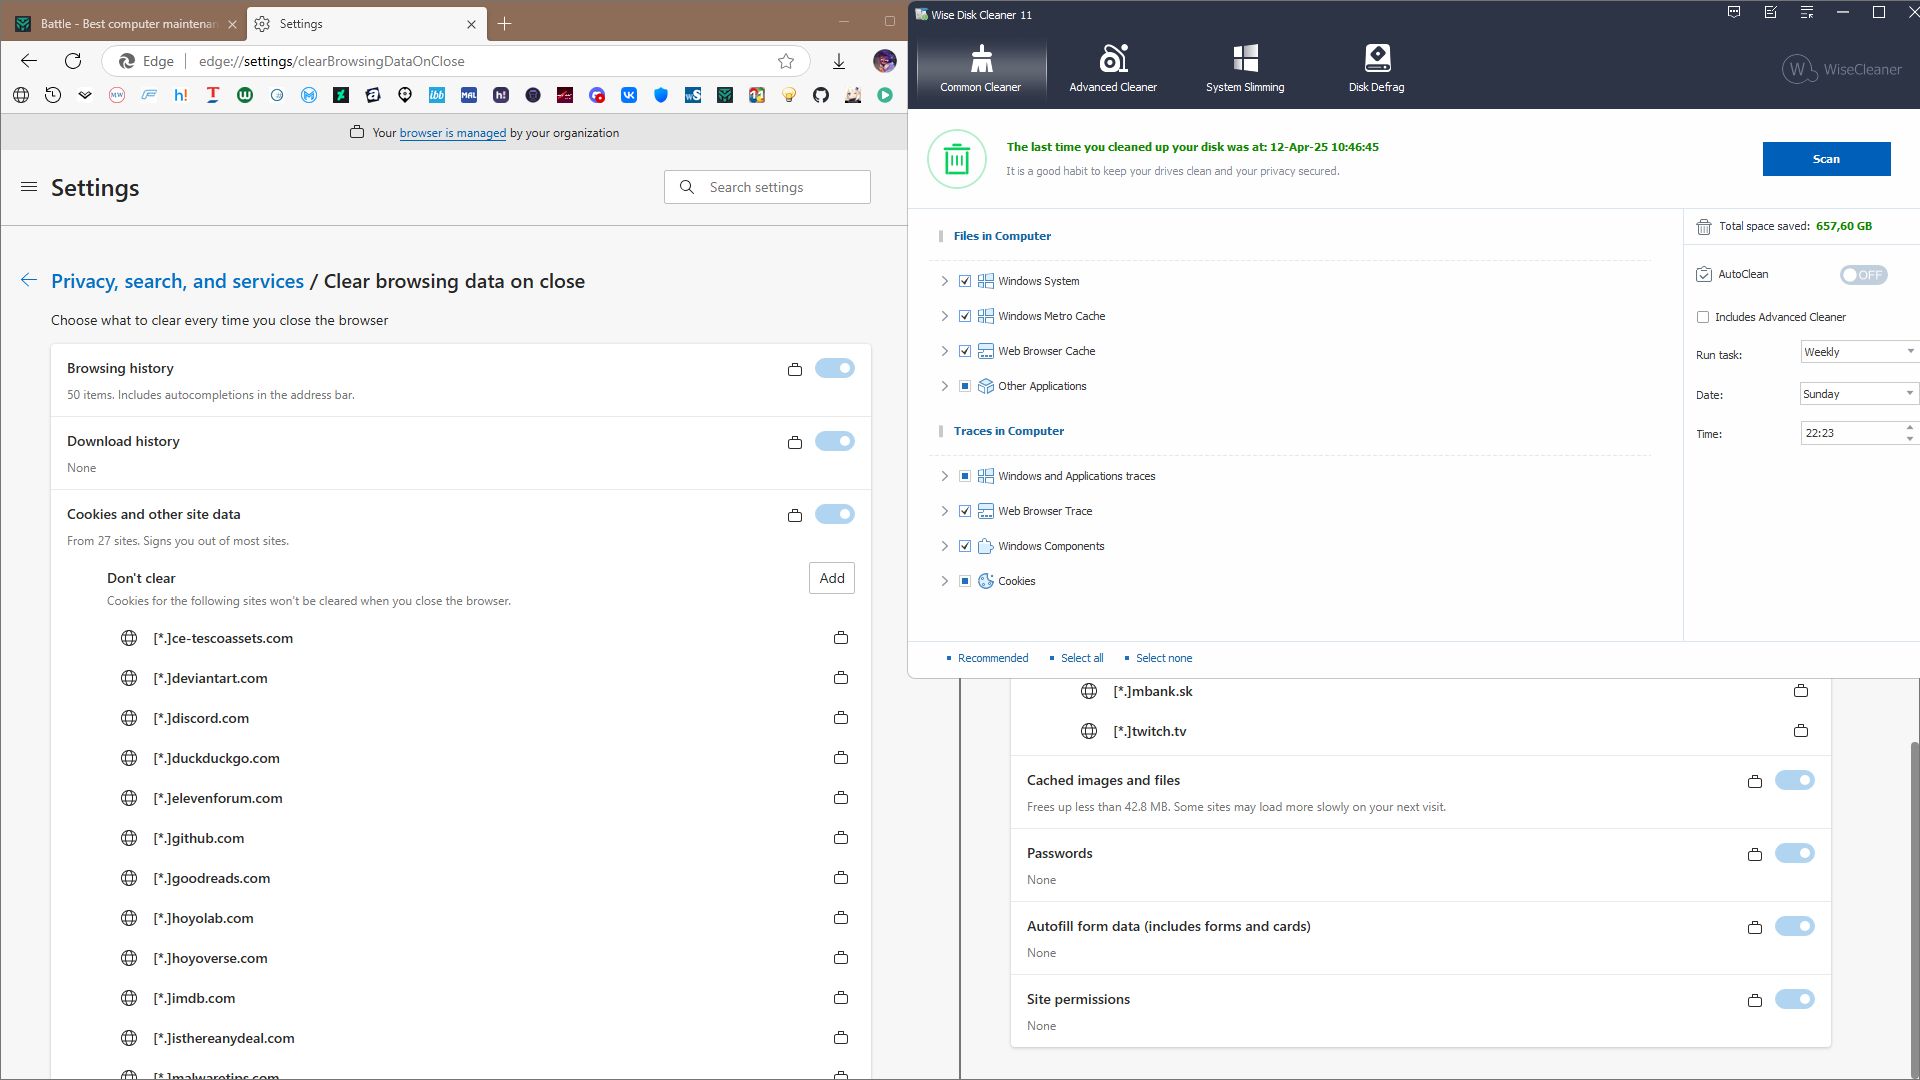Open the lightbulb bookmark icon

[x=789, y=95]
